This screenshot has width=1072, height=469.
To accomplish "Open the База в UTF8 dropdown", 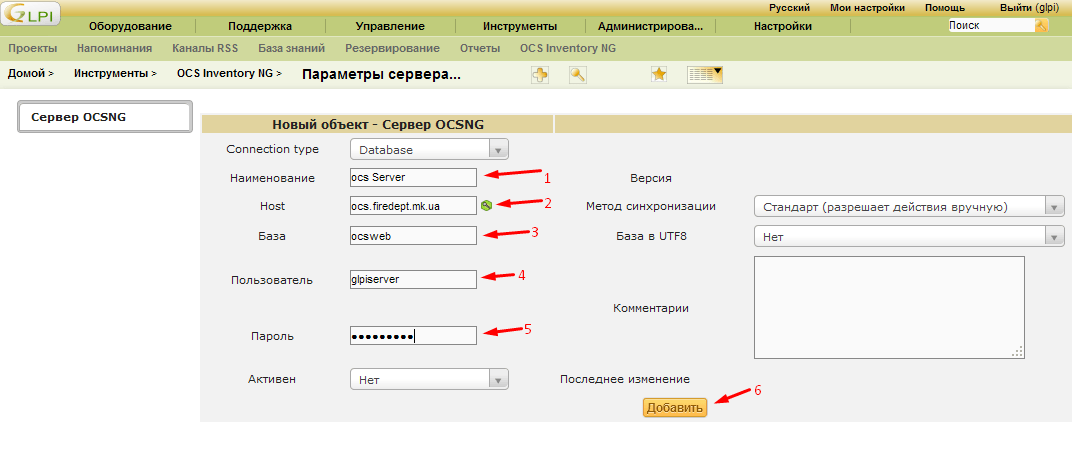I will tap(909, 237).
